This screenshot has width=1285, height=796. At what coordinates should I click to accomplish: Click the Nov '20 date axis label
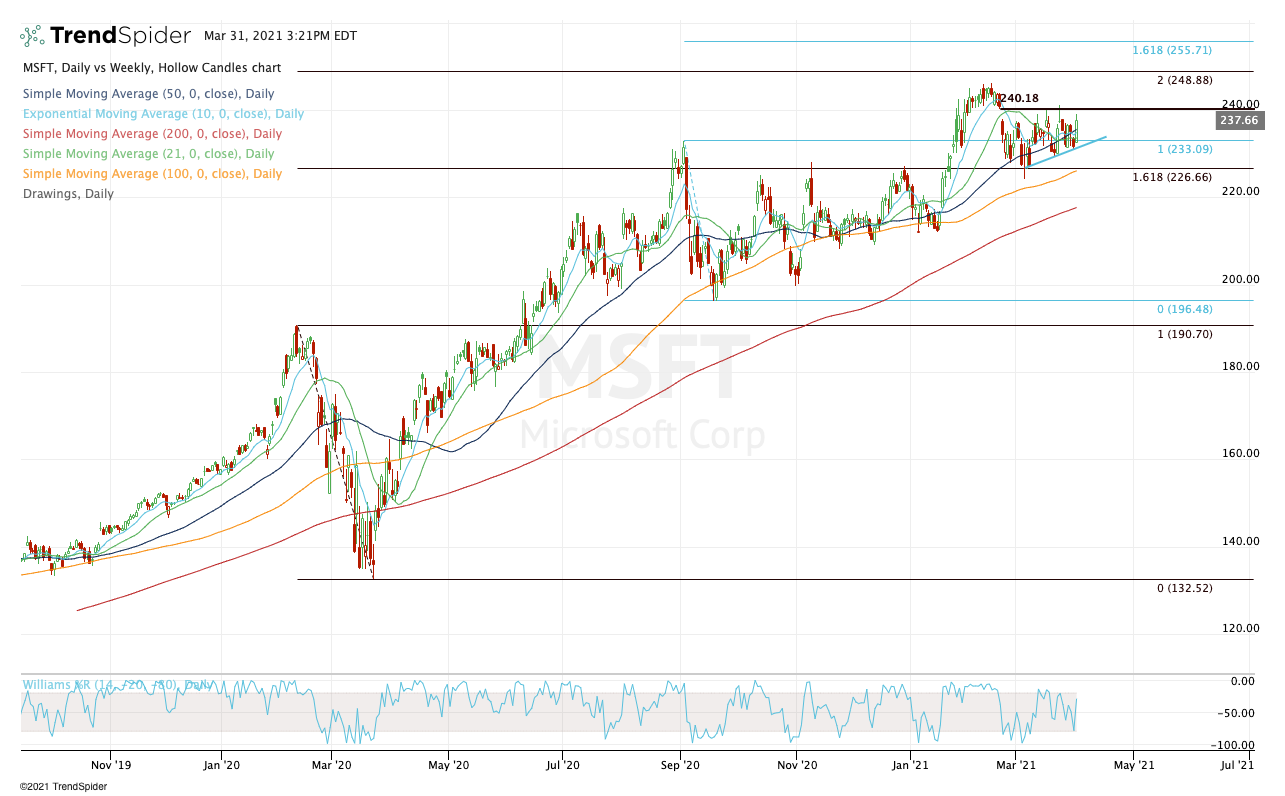click(797, 765)
